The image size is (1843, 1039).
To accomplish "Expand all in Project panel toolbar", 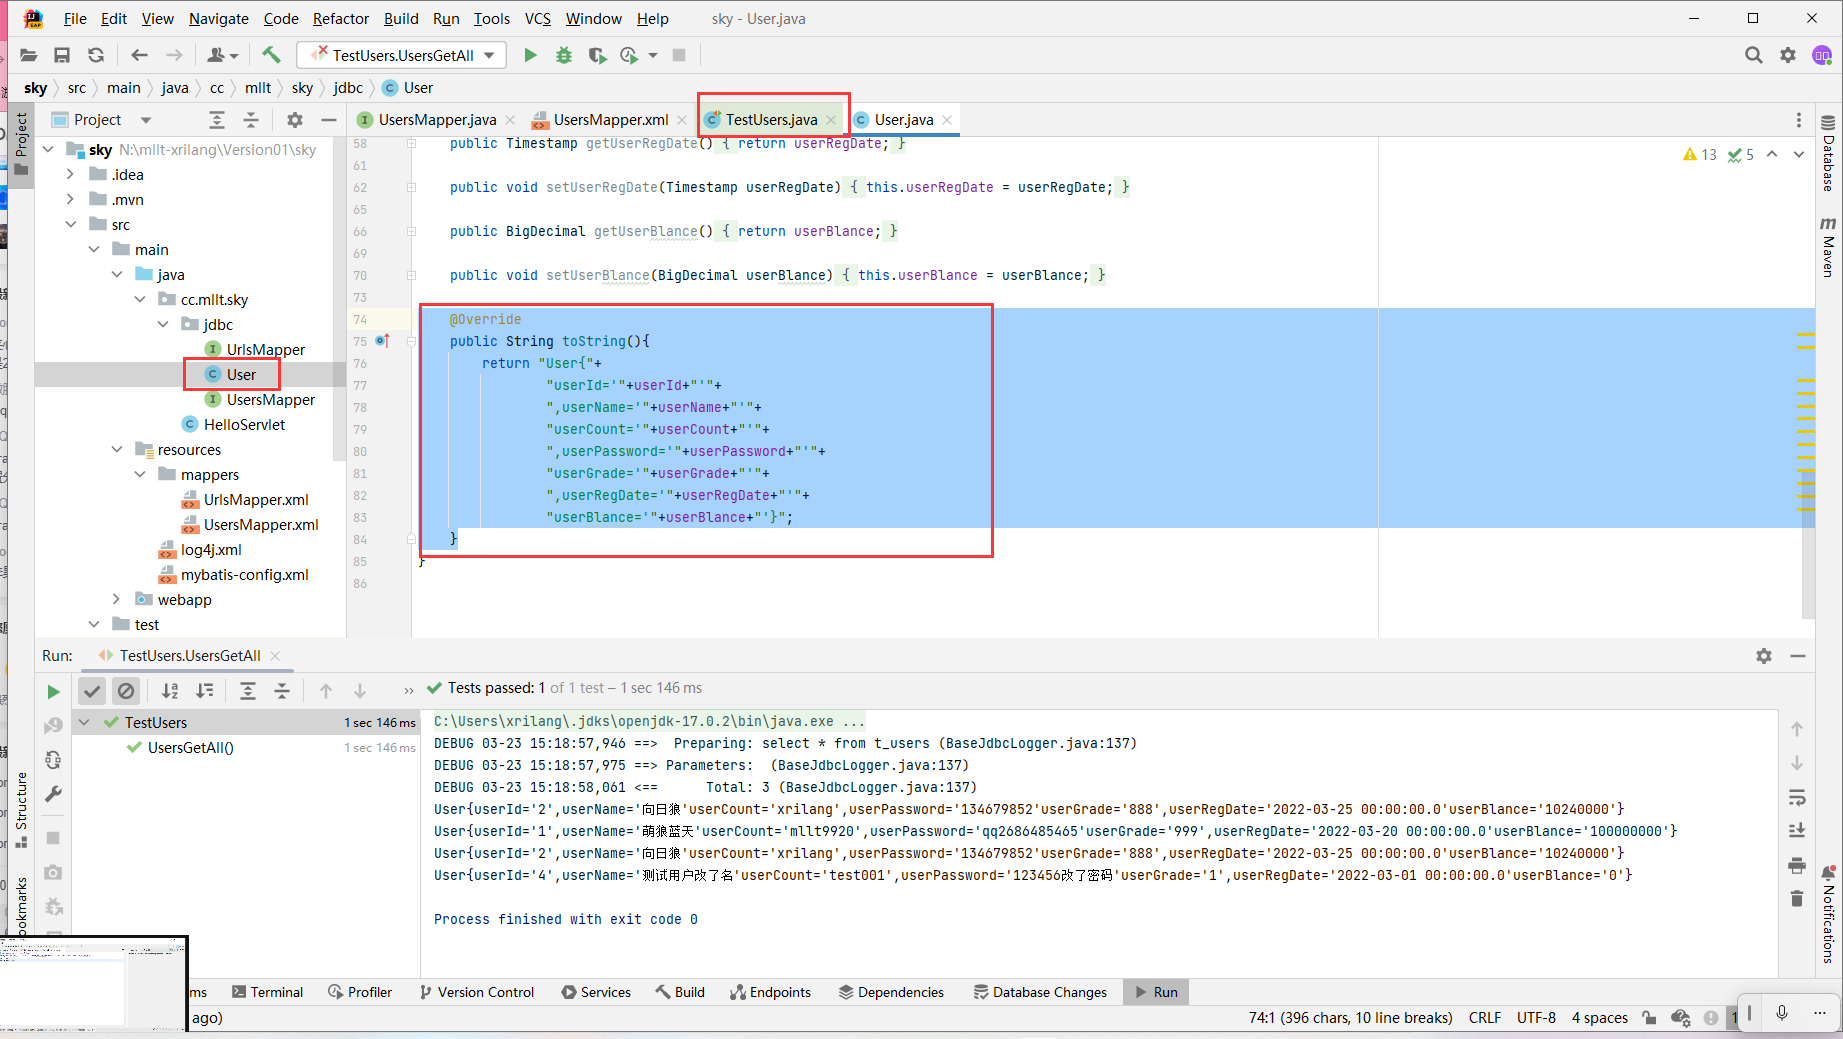I will [x=217, y=120].
